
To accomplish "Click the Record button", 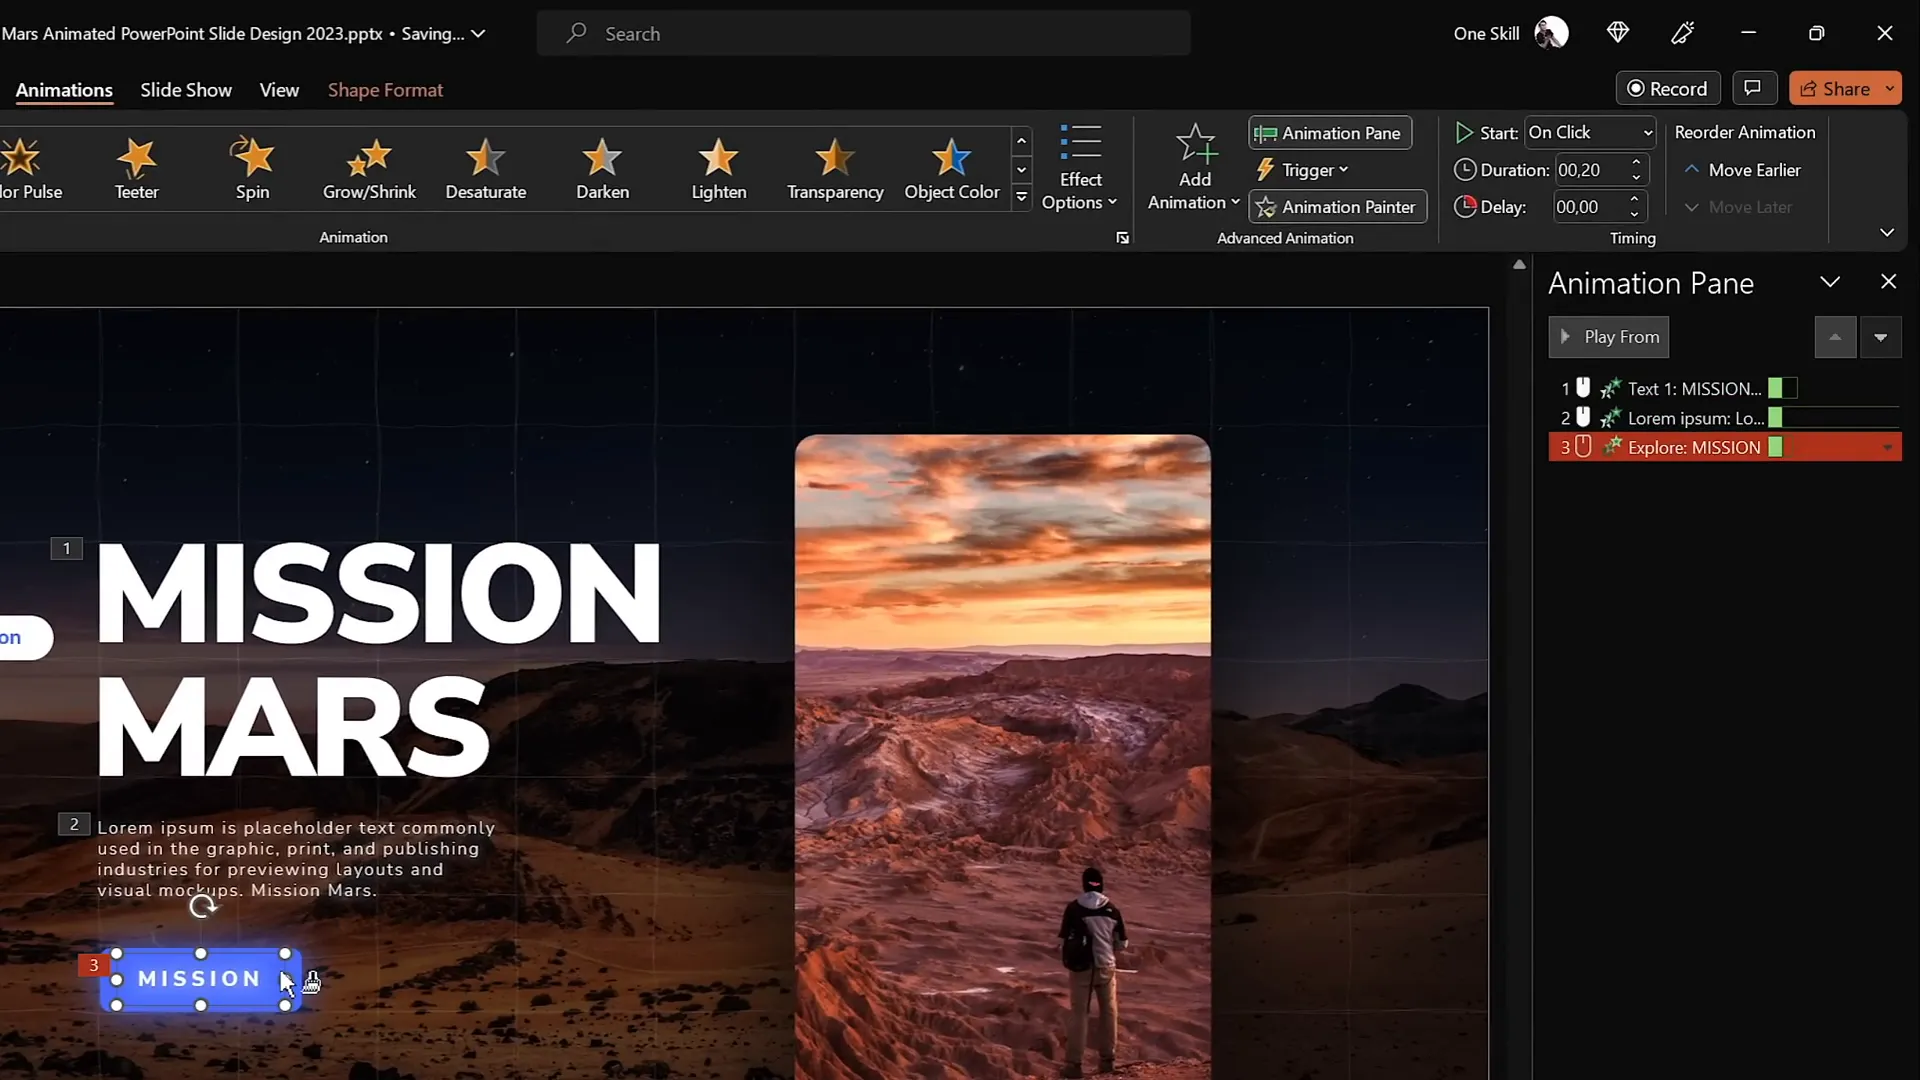I will [1667, 88].
